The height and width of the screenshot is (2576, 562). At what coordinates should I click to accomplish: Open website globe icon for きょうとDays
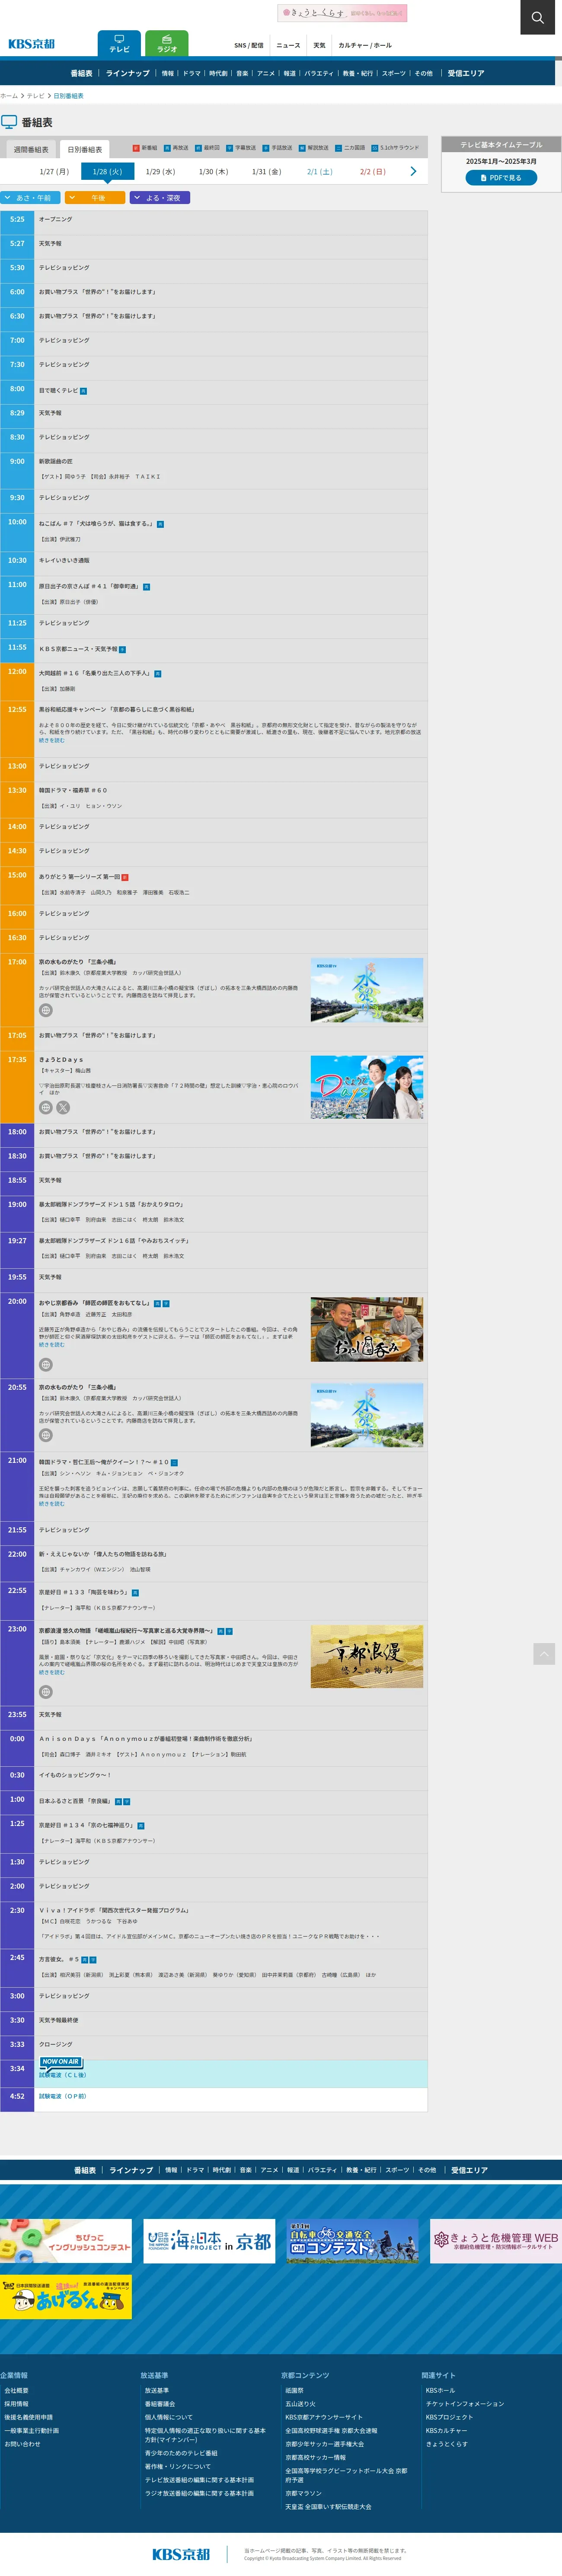click(45, 1107)
